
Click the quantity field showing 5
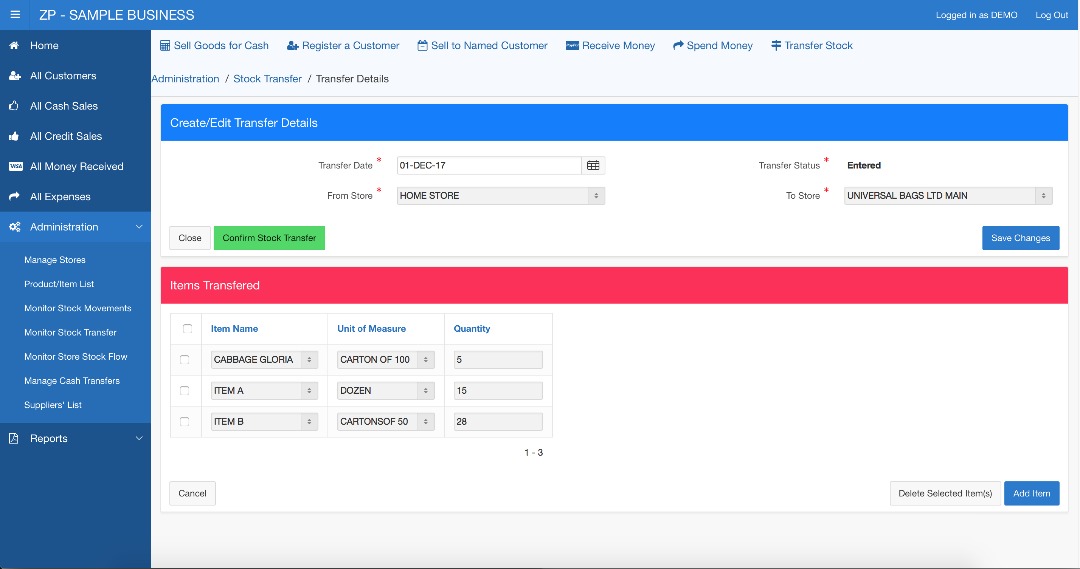498,360
